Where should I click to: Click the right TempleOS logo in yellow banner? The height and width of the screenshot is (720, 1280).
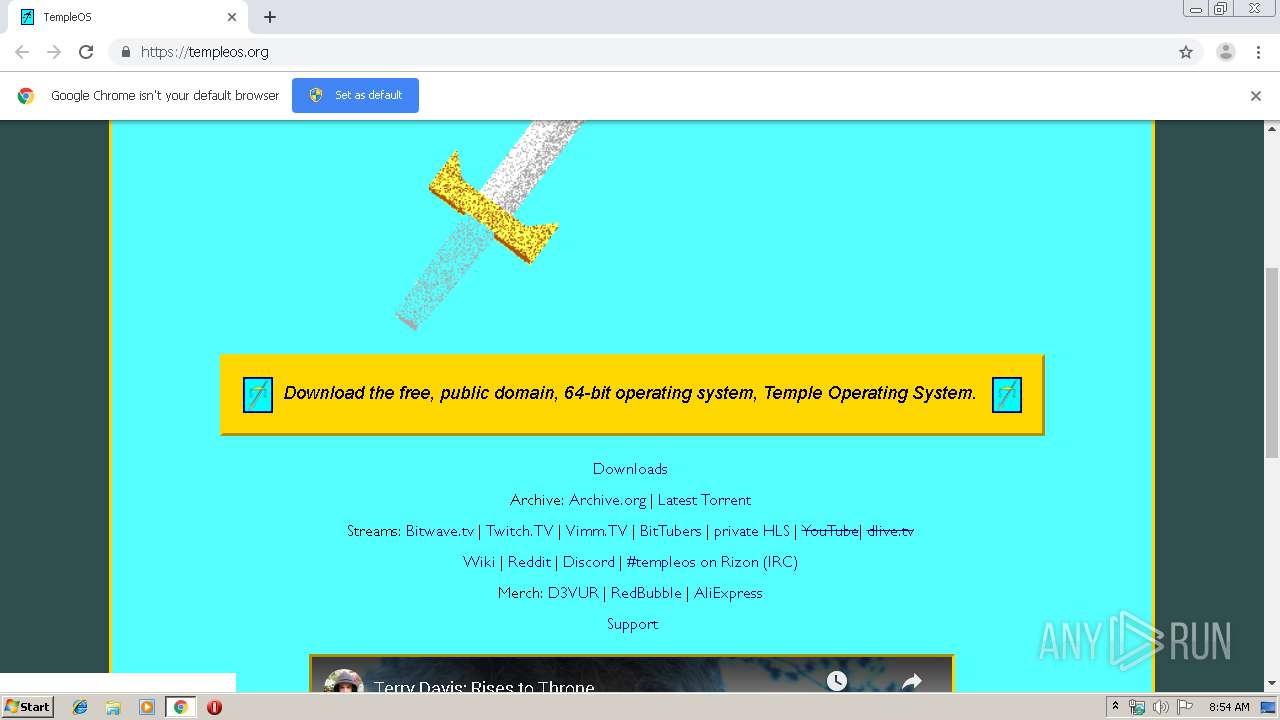point(1007,394)
